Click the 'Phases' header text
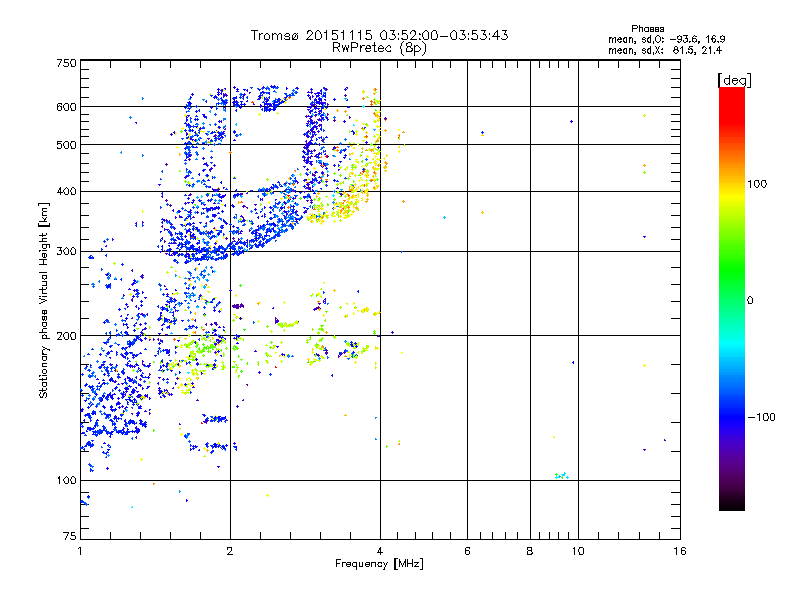Image resolution: width=800 pixels, height=600 pixels. pyautogui.click(x=647, y=29)
